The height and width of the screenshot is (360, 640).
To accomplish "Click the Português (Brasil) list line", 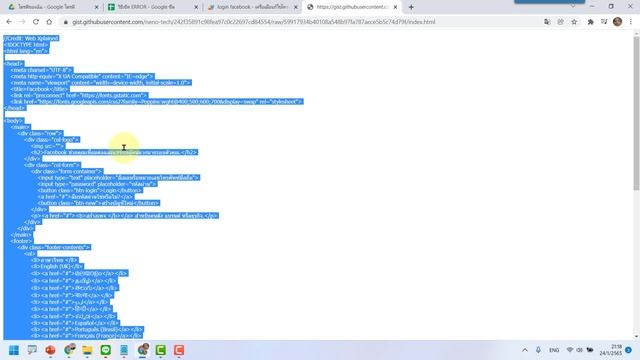I will (x=87, y=329).
